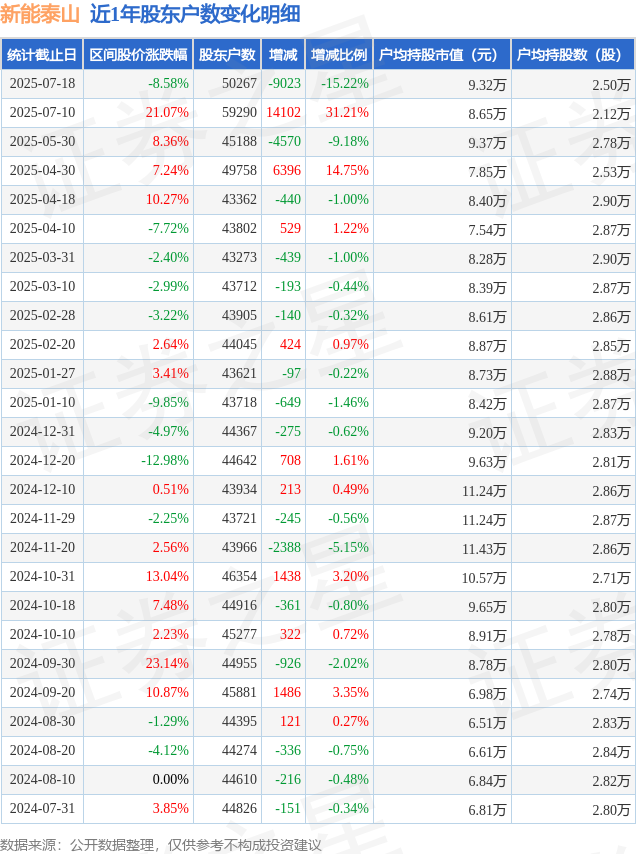Click the 统计截止日 column header
This screenshot has height=854, width=636.
42,54
